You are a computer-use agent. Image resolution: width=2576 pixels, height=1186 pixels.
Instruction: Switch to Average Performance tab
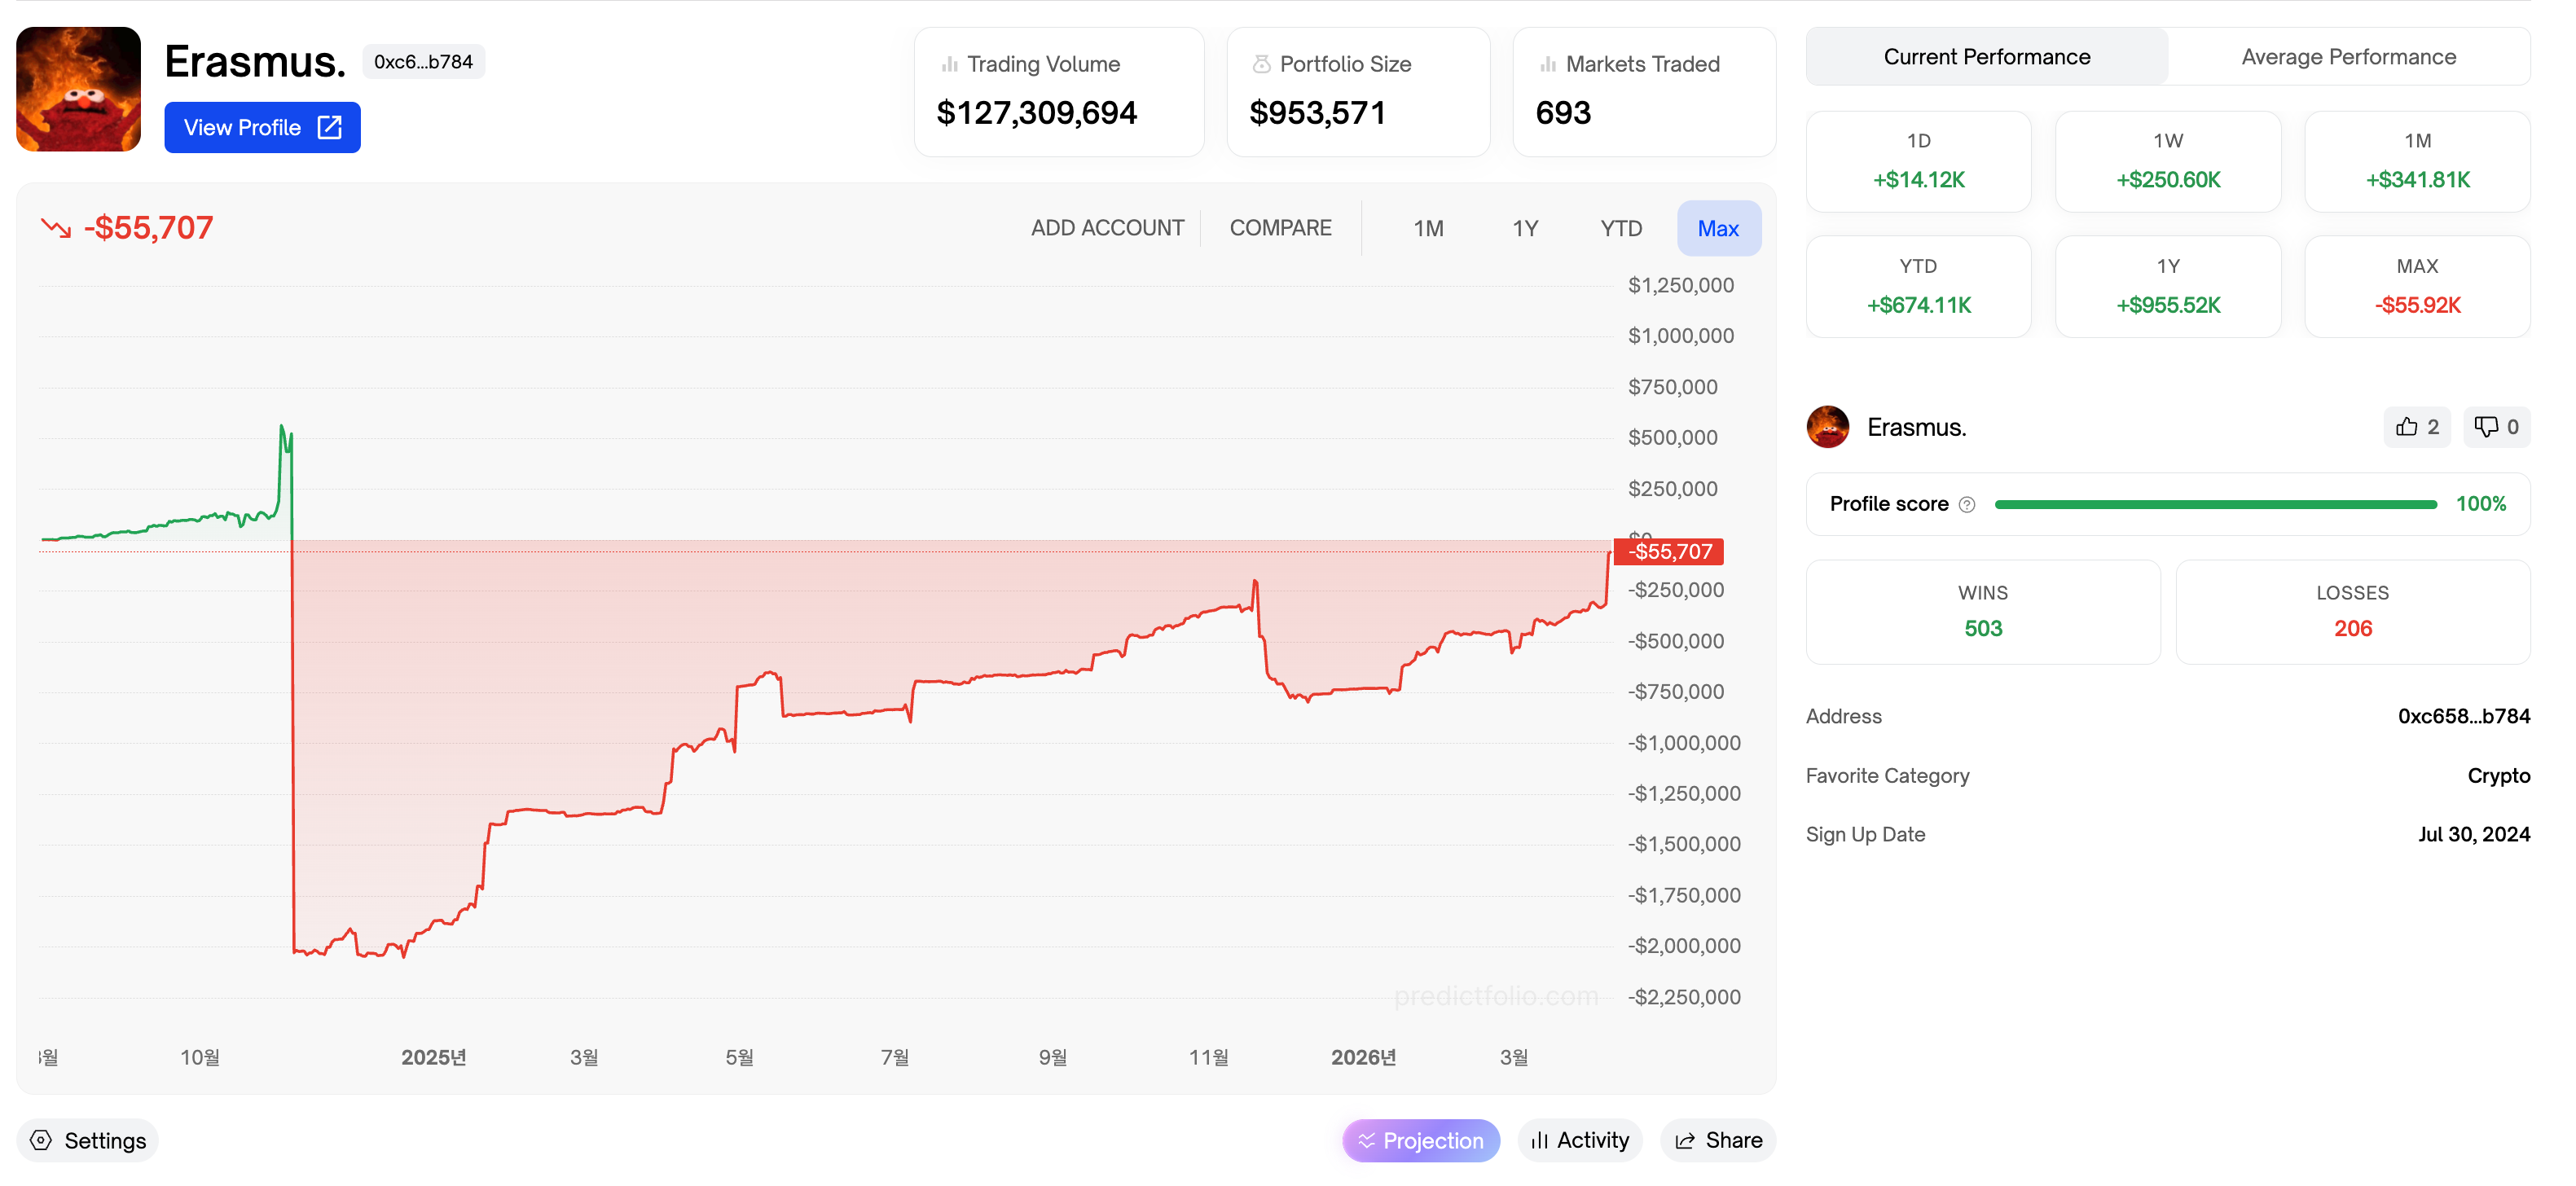point(2347,57)
